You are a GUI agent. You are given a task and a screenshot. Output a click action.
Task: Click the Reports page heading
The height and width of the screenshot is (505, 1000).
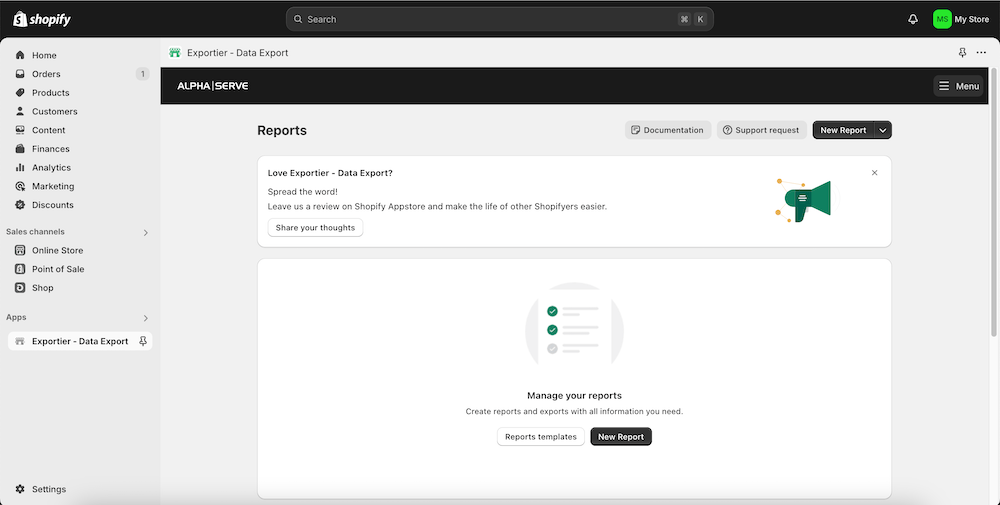282,130
